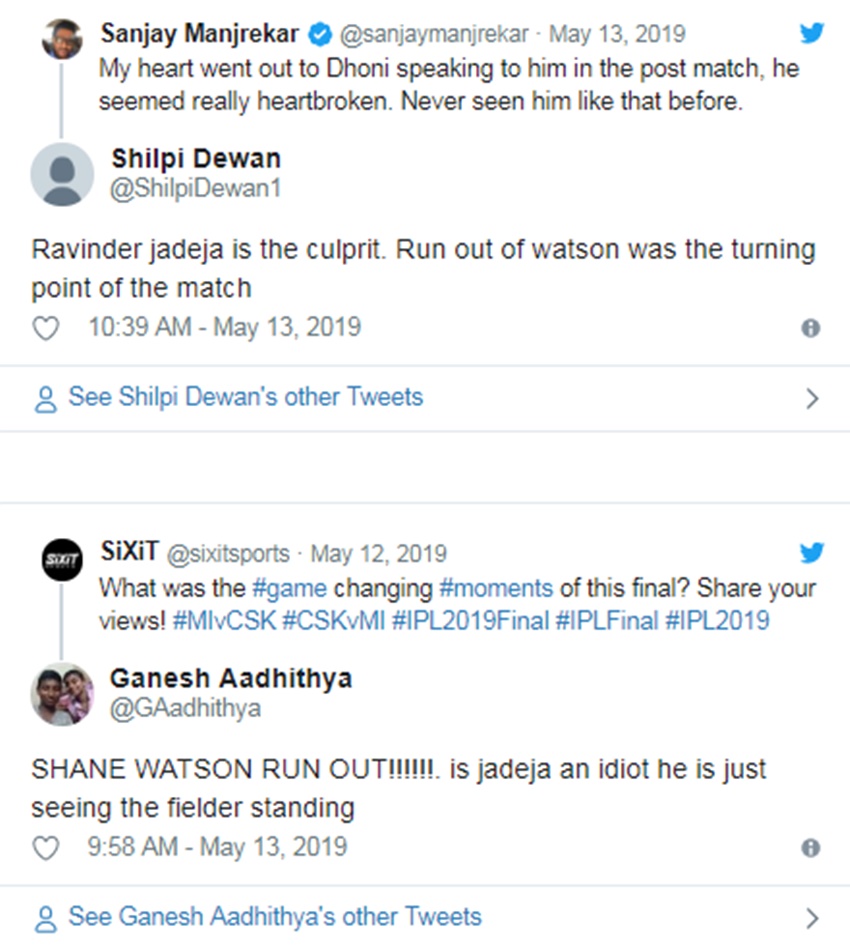Expand chevron arrow for Ganesh Aadhithya's other Tweets

click(x=812, y=918)
